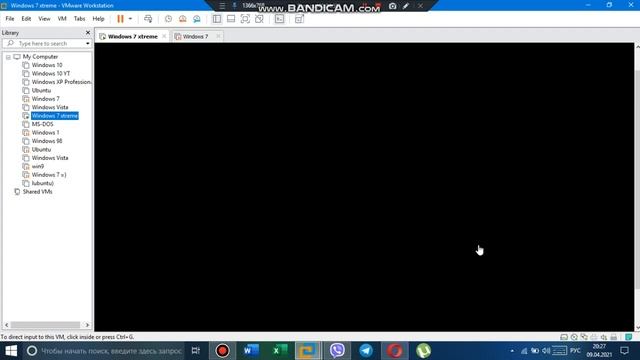Image resolution: width=640 pixels, height=360 pixels.
Task: Select the Windows 10 VM
Action: pos(47,65)
